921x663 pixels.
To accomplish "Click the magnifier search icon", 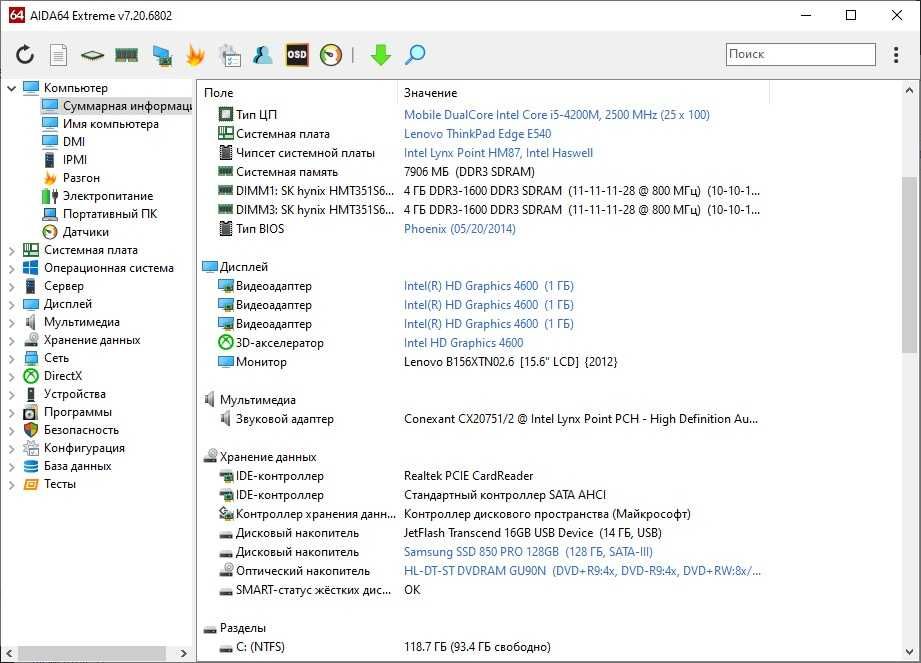I will point(415,55).
